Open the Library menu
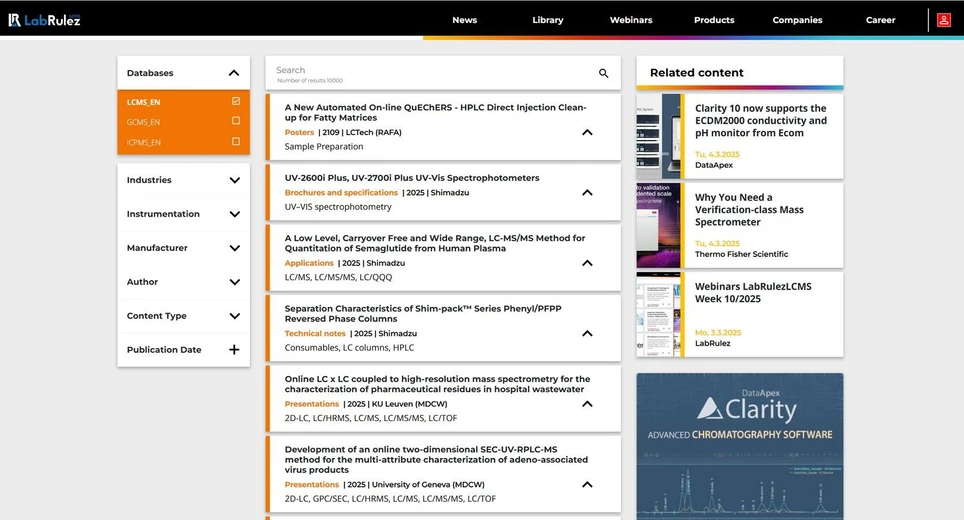The image size is (964, 520). click(547, 20)
